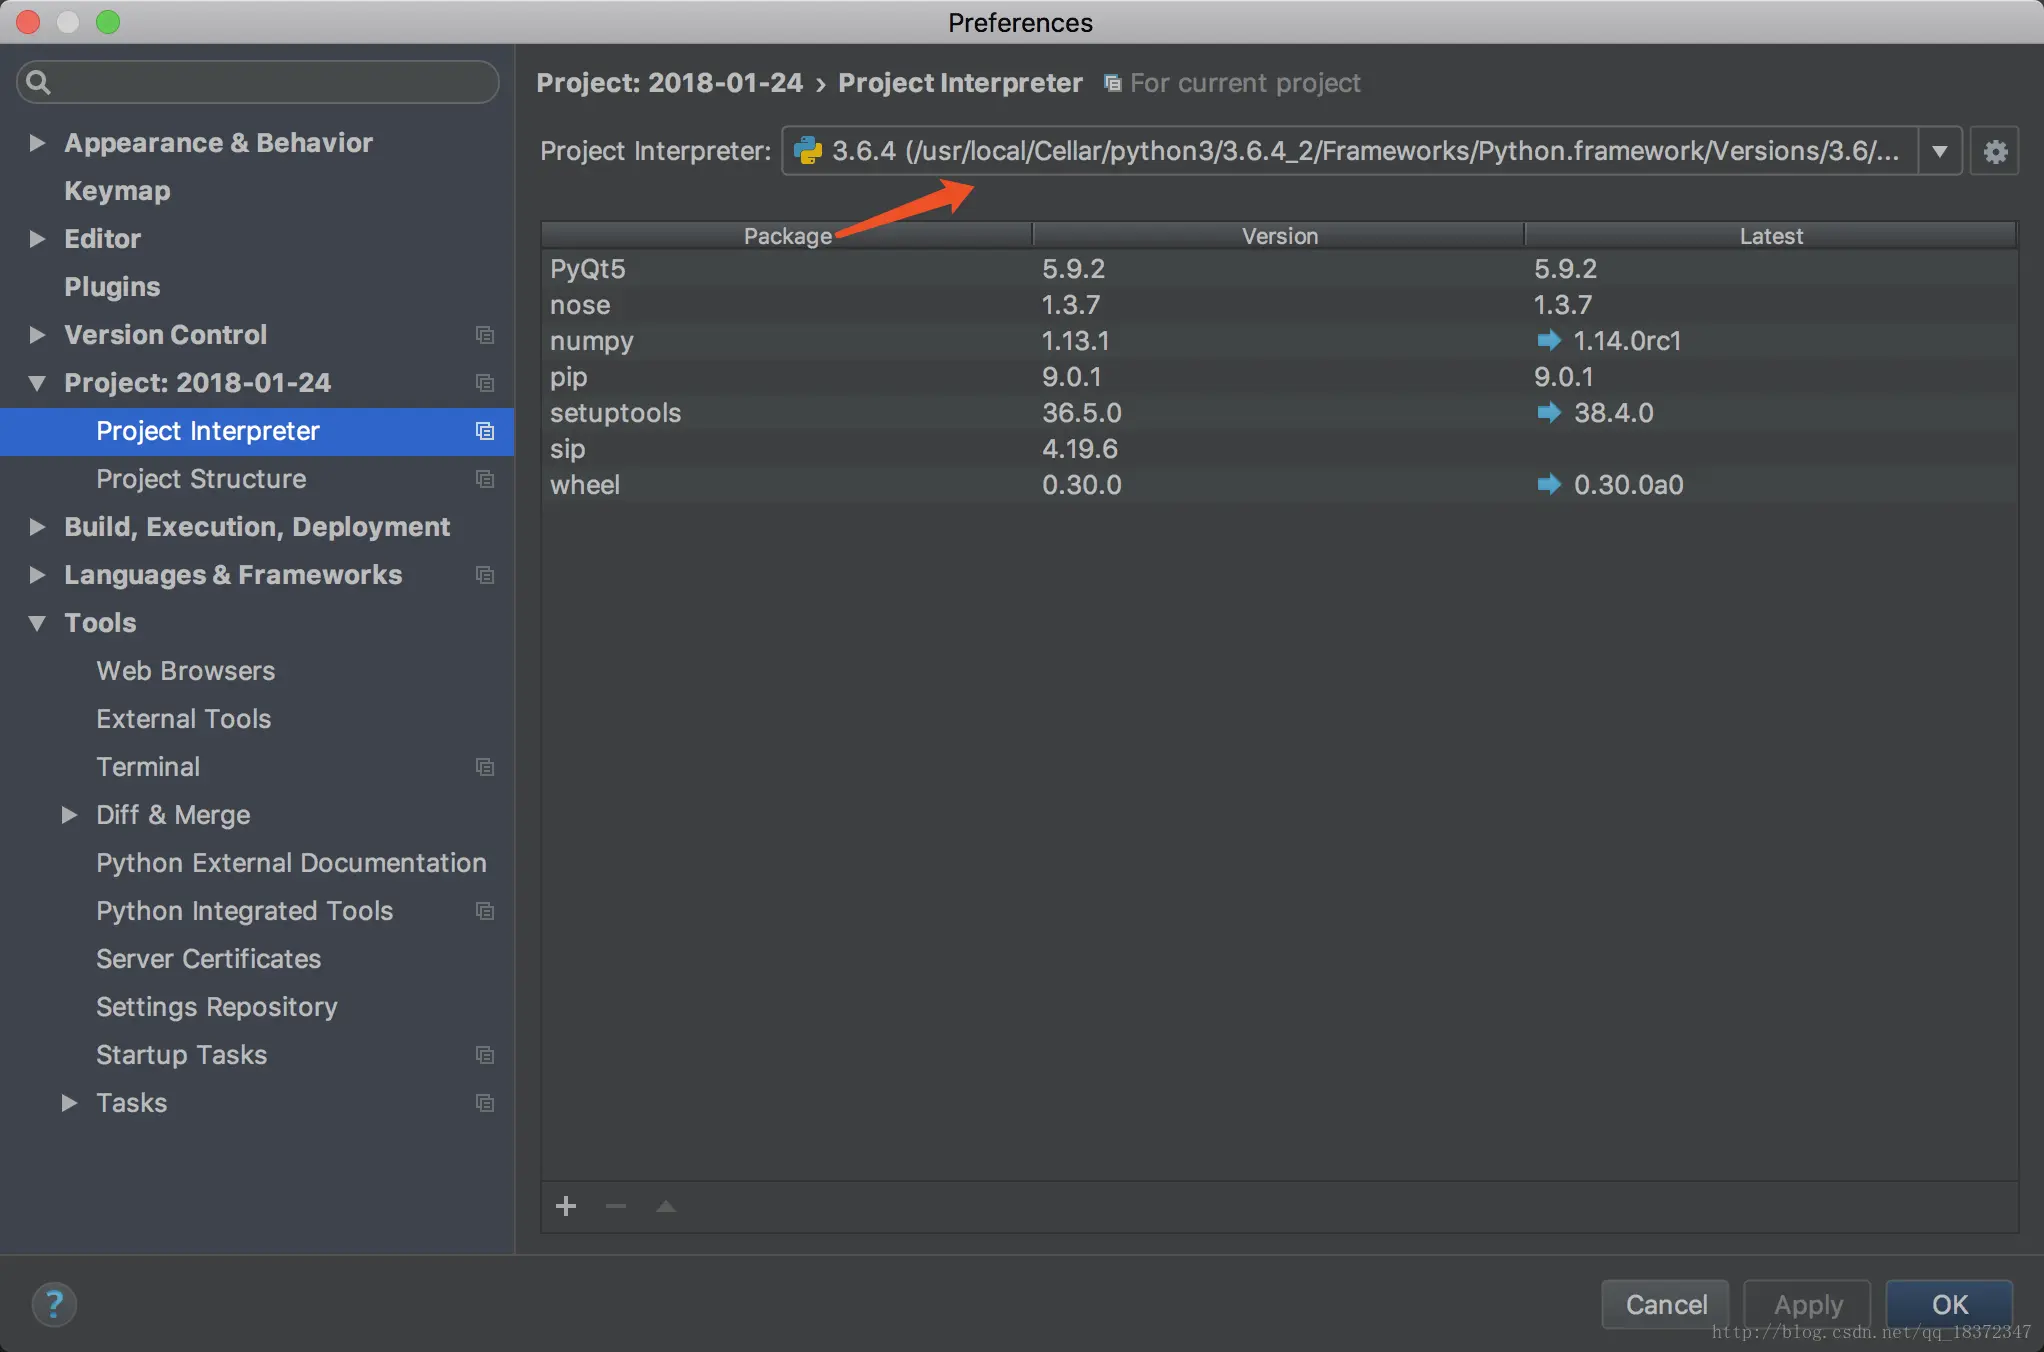
Task: Open the Keymap settings page
Action: pos(117,191)
